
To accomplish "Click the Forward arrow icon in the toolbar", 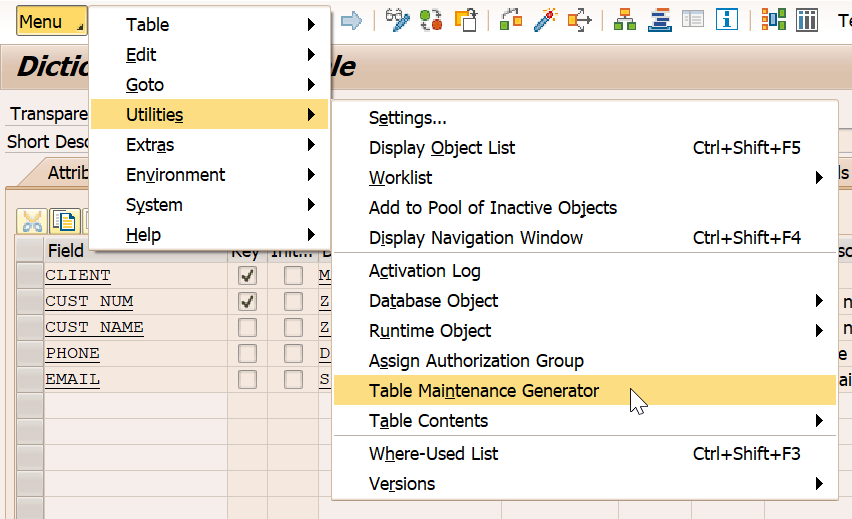I will (351, 21).
